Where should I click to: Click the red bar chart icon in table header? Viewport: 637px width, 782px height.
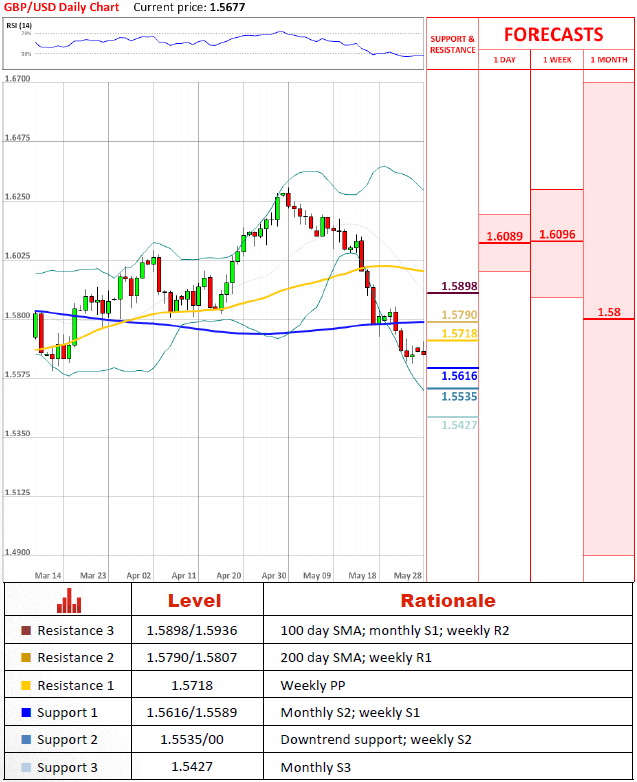click(x=69, y=600)
